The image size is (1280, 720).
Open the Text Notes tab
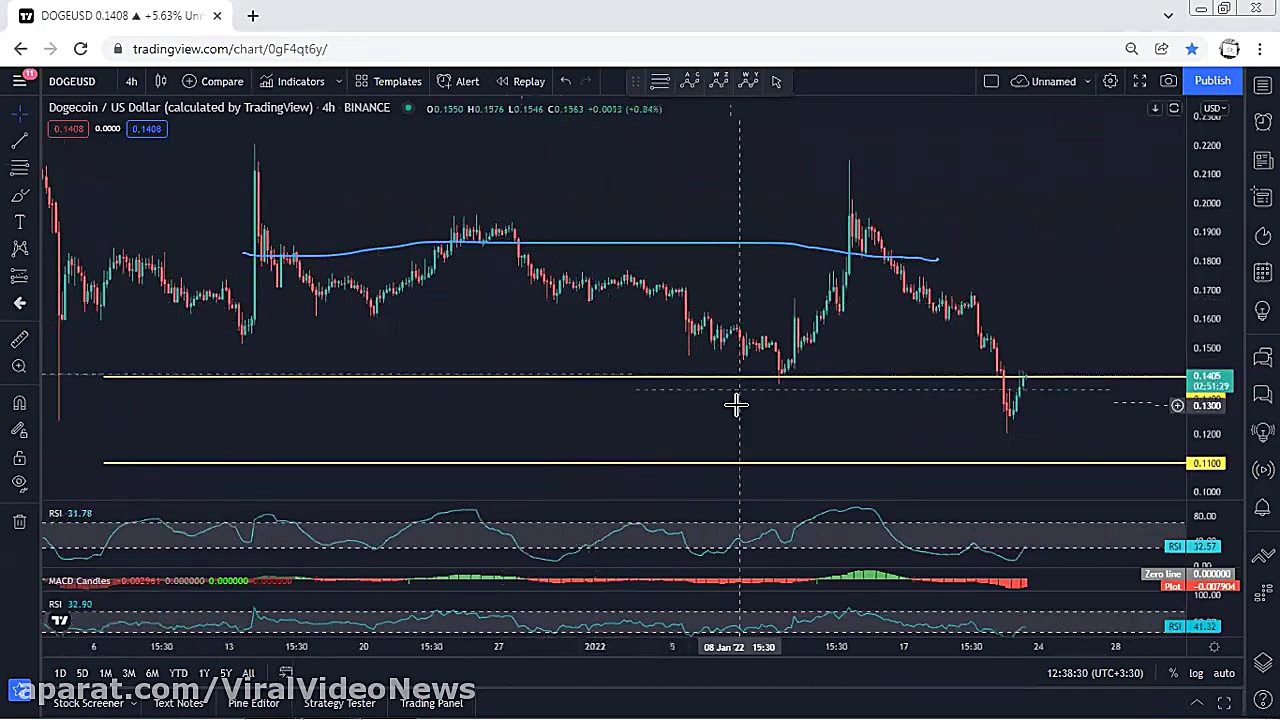pos(178,703)
